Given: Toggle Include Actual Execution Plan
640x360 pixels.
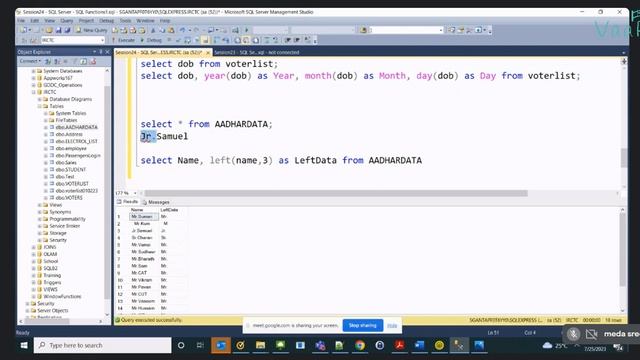Looking at the screenshot, I should pos(217,40).
